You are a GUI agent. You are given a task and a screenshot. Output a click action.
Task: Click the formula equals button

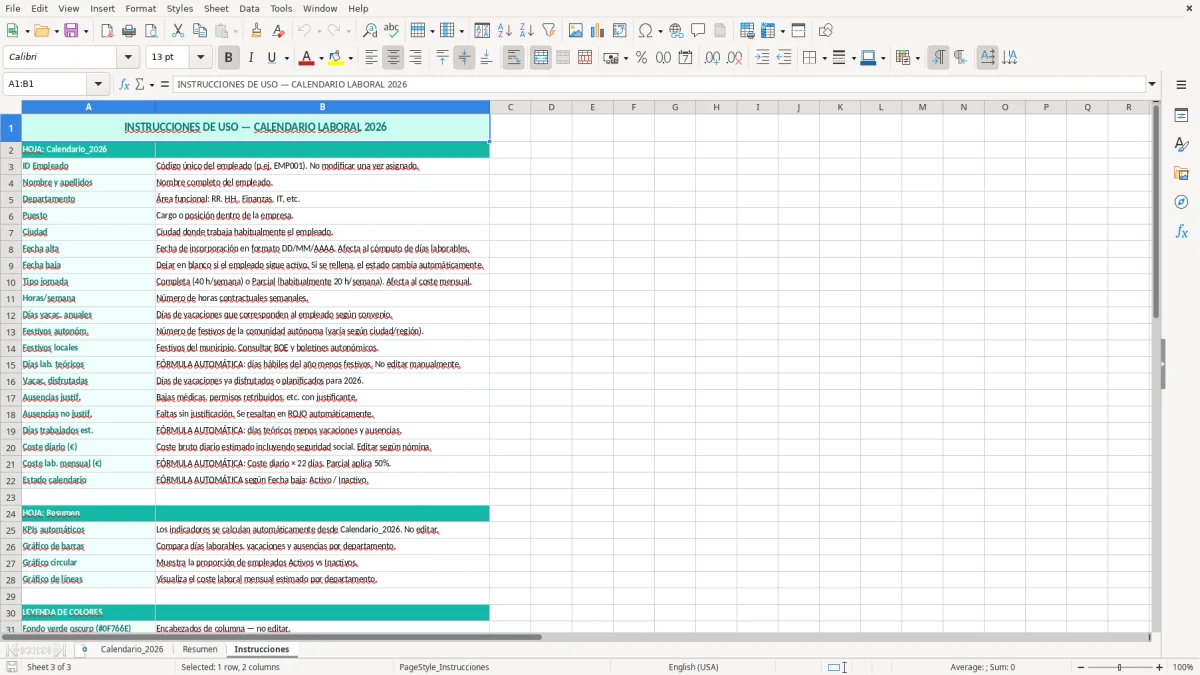[164, 84]
